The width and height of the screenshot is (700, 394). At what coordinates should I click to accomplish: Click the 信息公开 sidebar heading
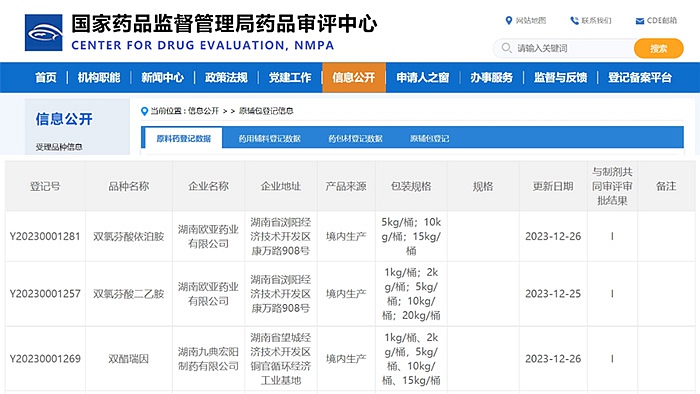(x=64, y=119)
